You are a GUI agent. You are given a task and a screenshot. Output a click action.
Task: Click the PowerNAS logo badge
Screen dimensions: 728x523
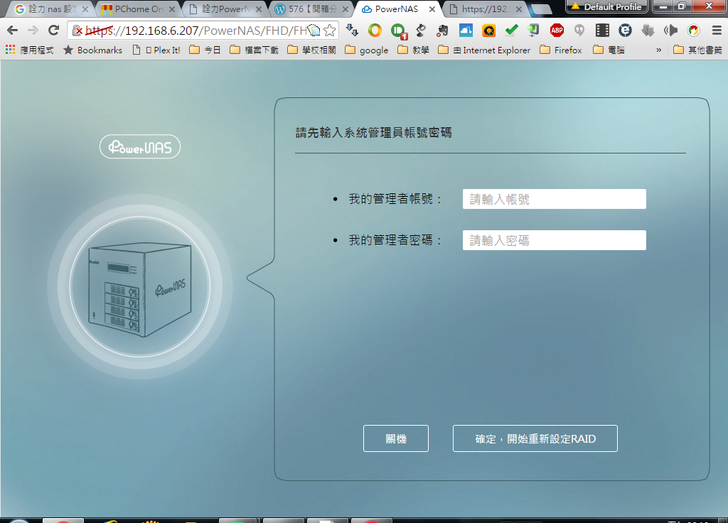140,147
